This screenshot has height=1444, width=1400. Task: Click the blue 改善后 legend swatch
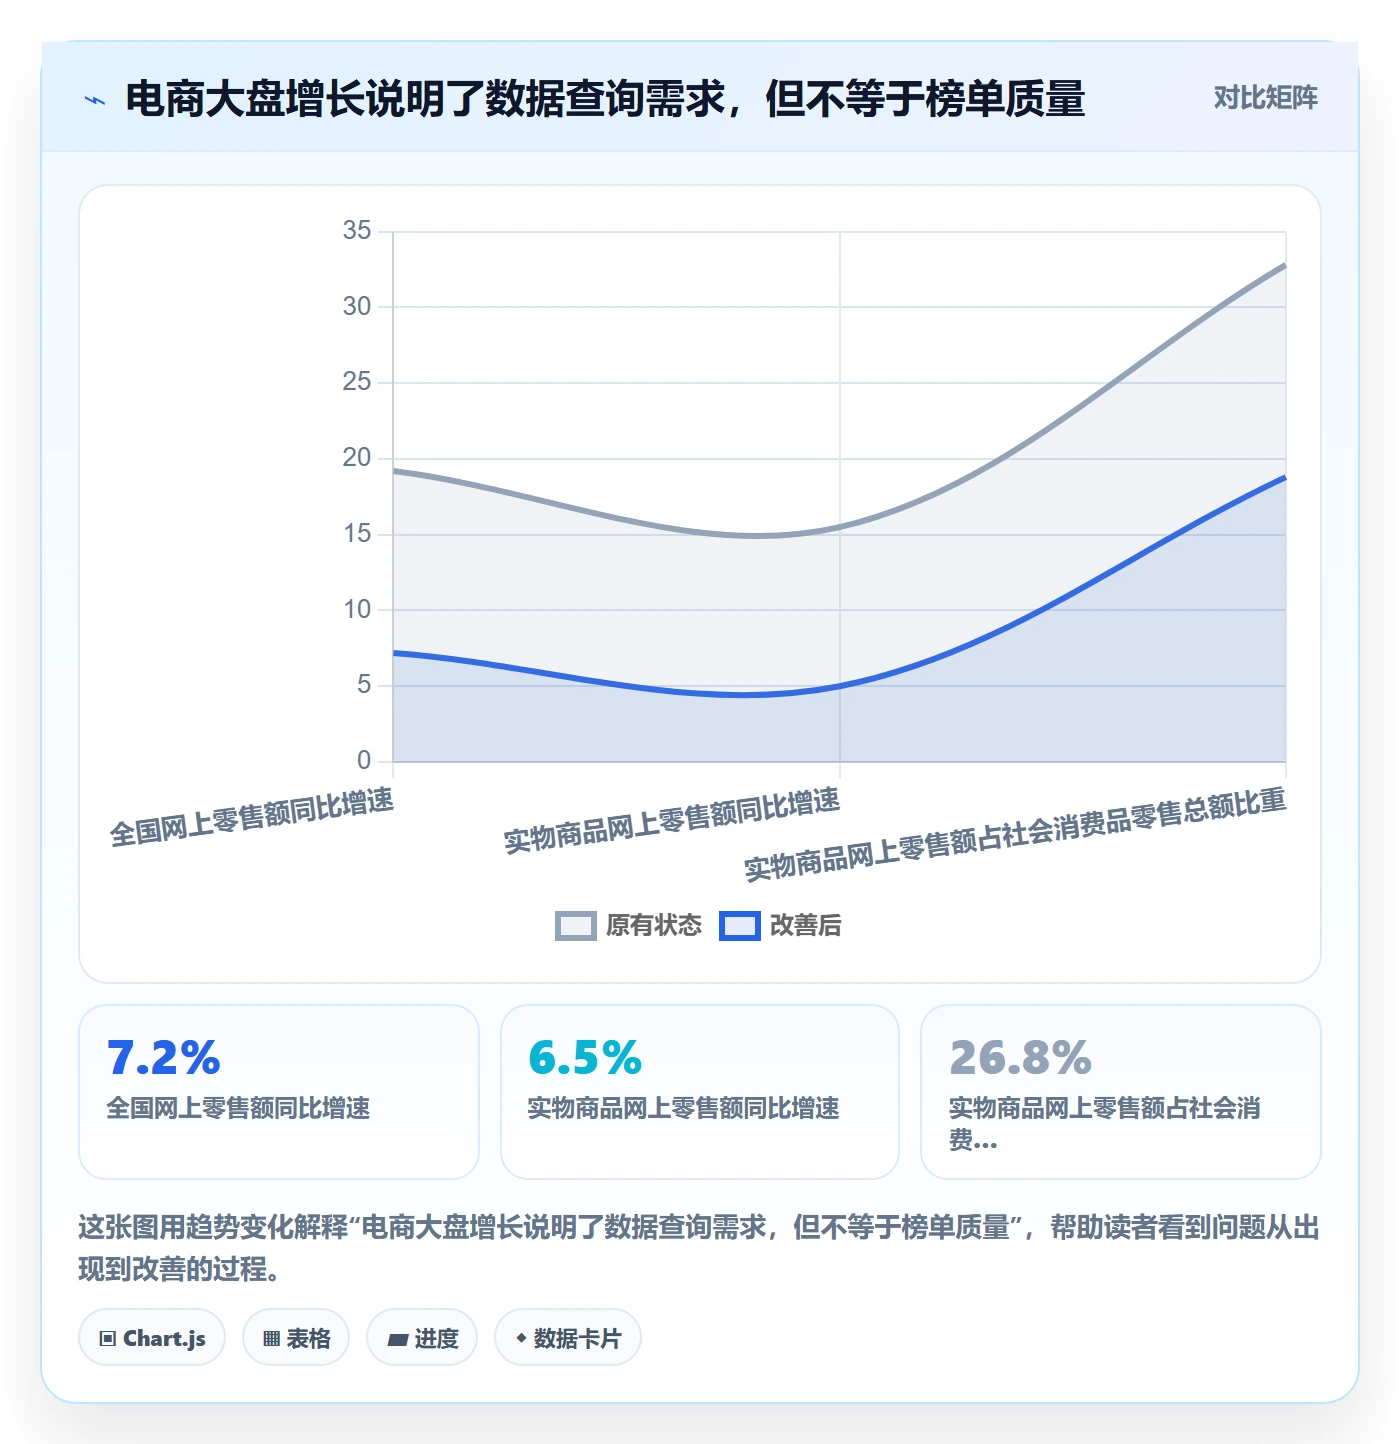click(x=739, y=926)
